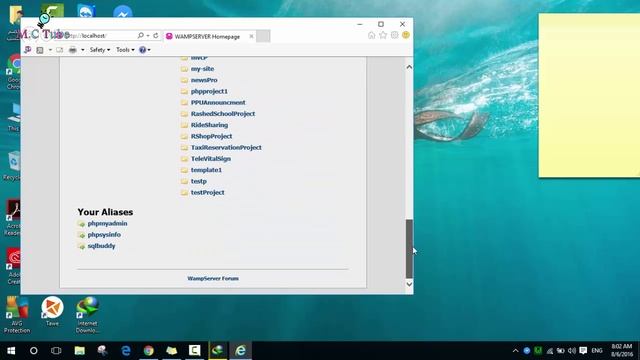
Task: Click the folder icon beside testProject
Action: (x=184, y=192)
